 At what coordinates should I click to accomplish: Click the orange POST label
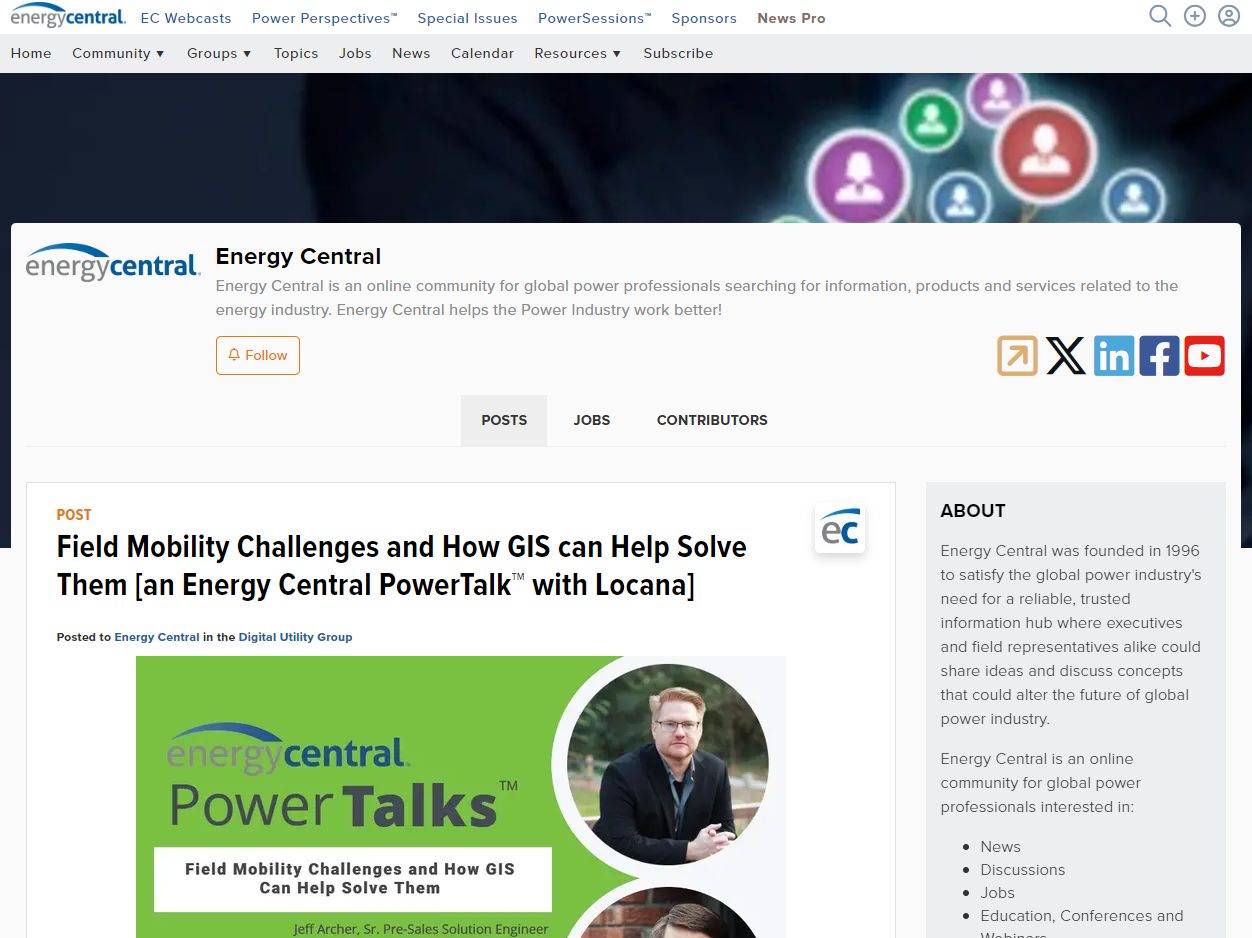[x=74, y=515]
